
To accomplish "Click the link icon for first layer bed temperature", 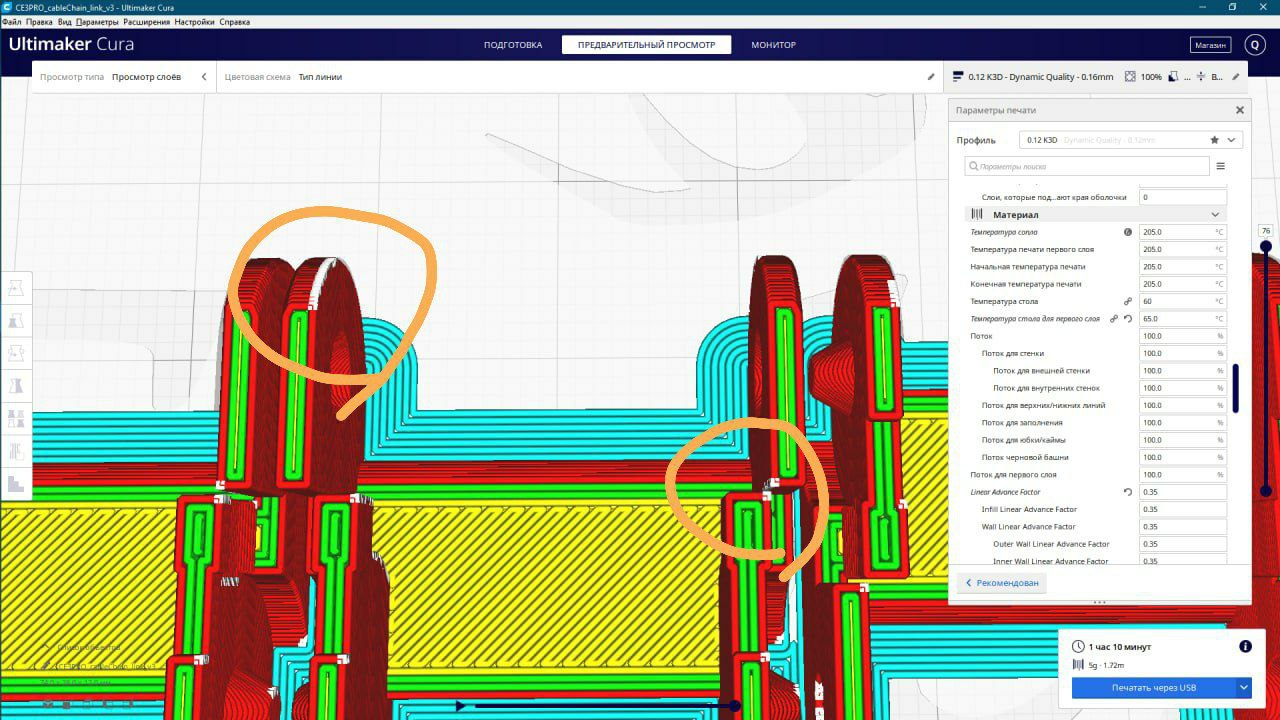I will (x=1113, y=318).
